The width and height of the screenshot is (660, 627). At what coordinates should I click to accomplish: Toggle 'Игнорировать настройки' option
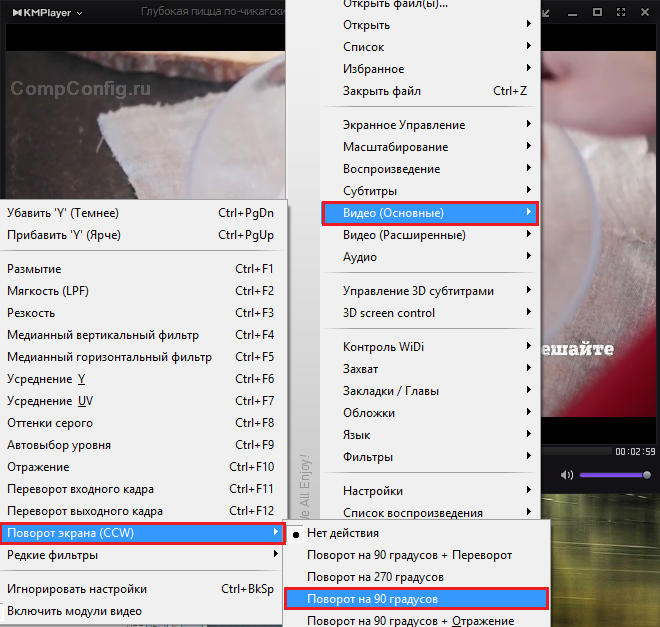77,589
